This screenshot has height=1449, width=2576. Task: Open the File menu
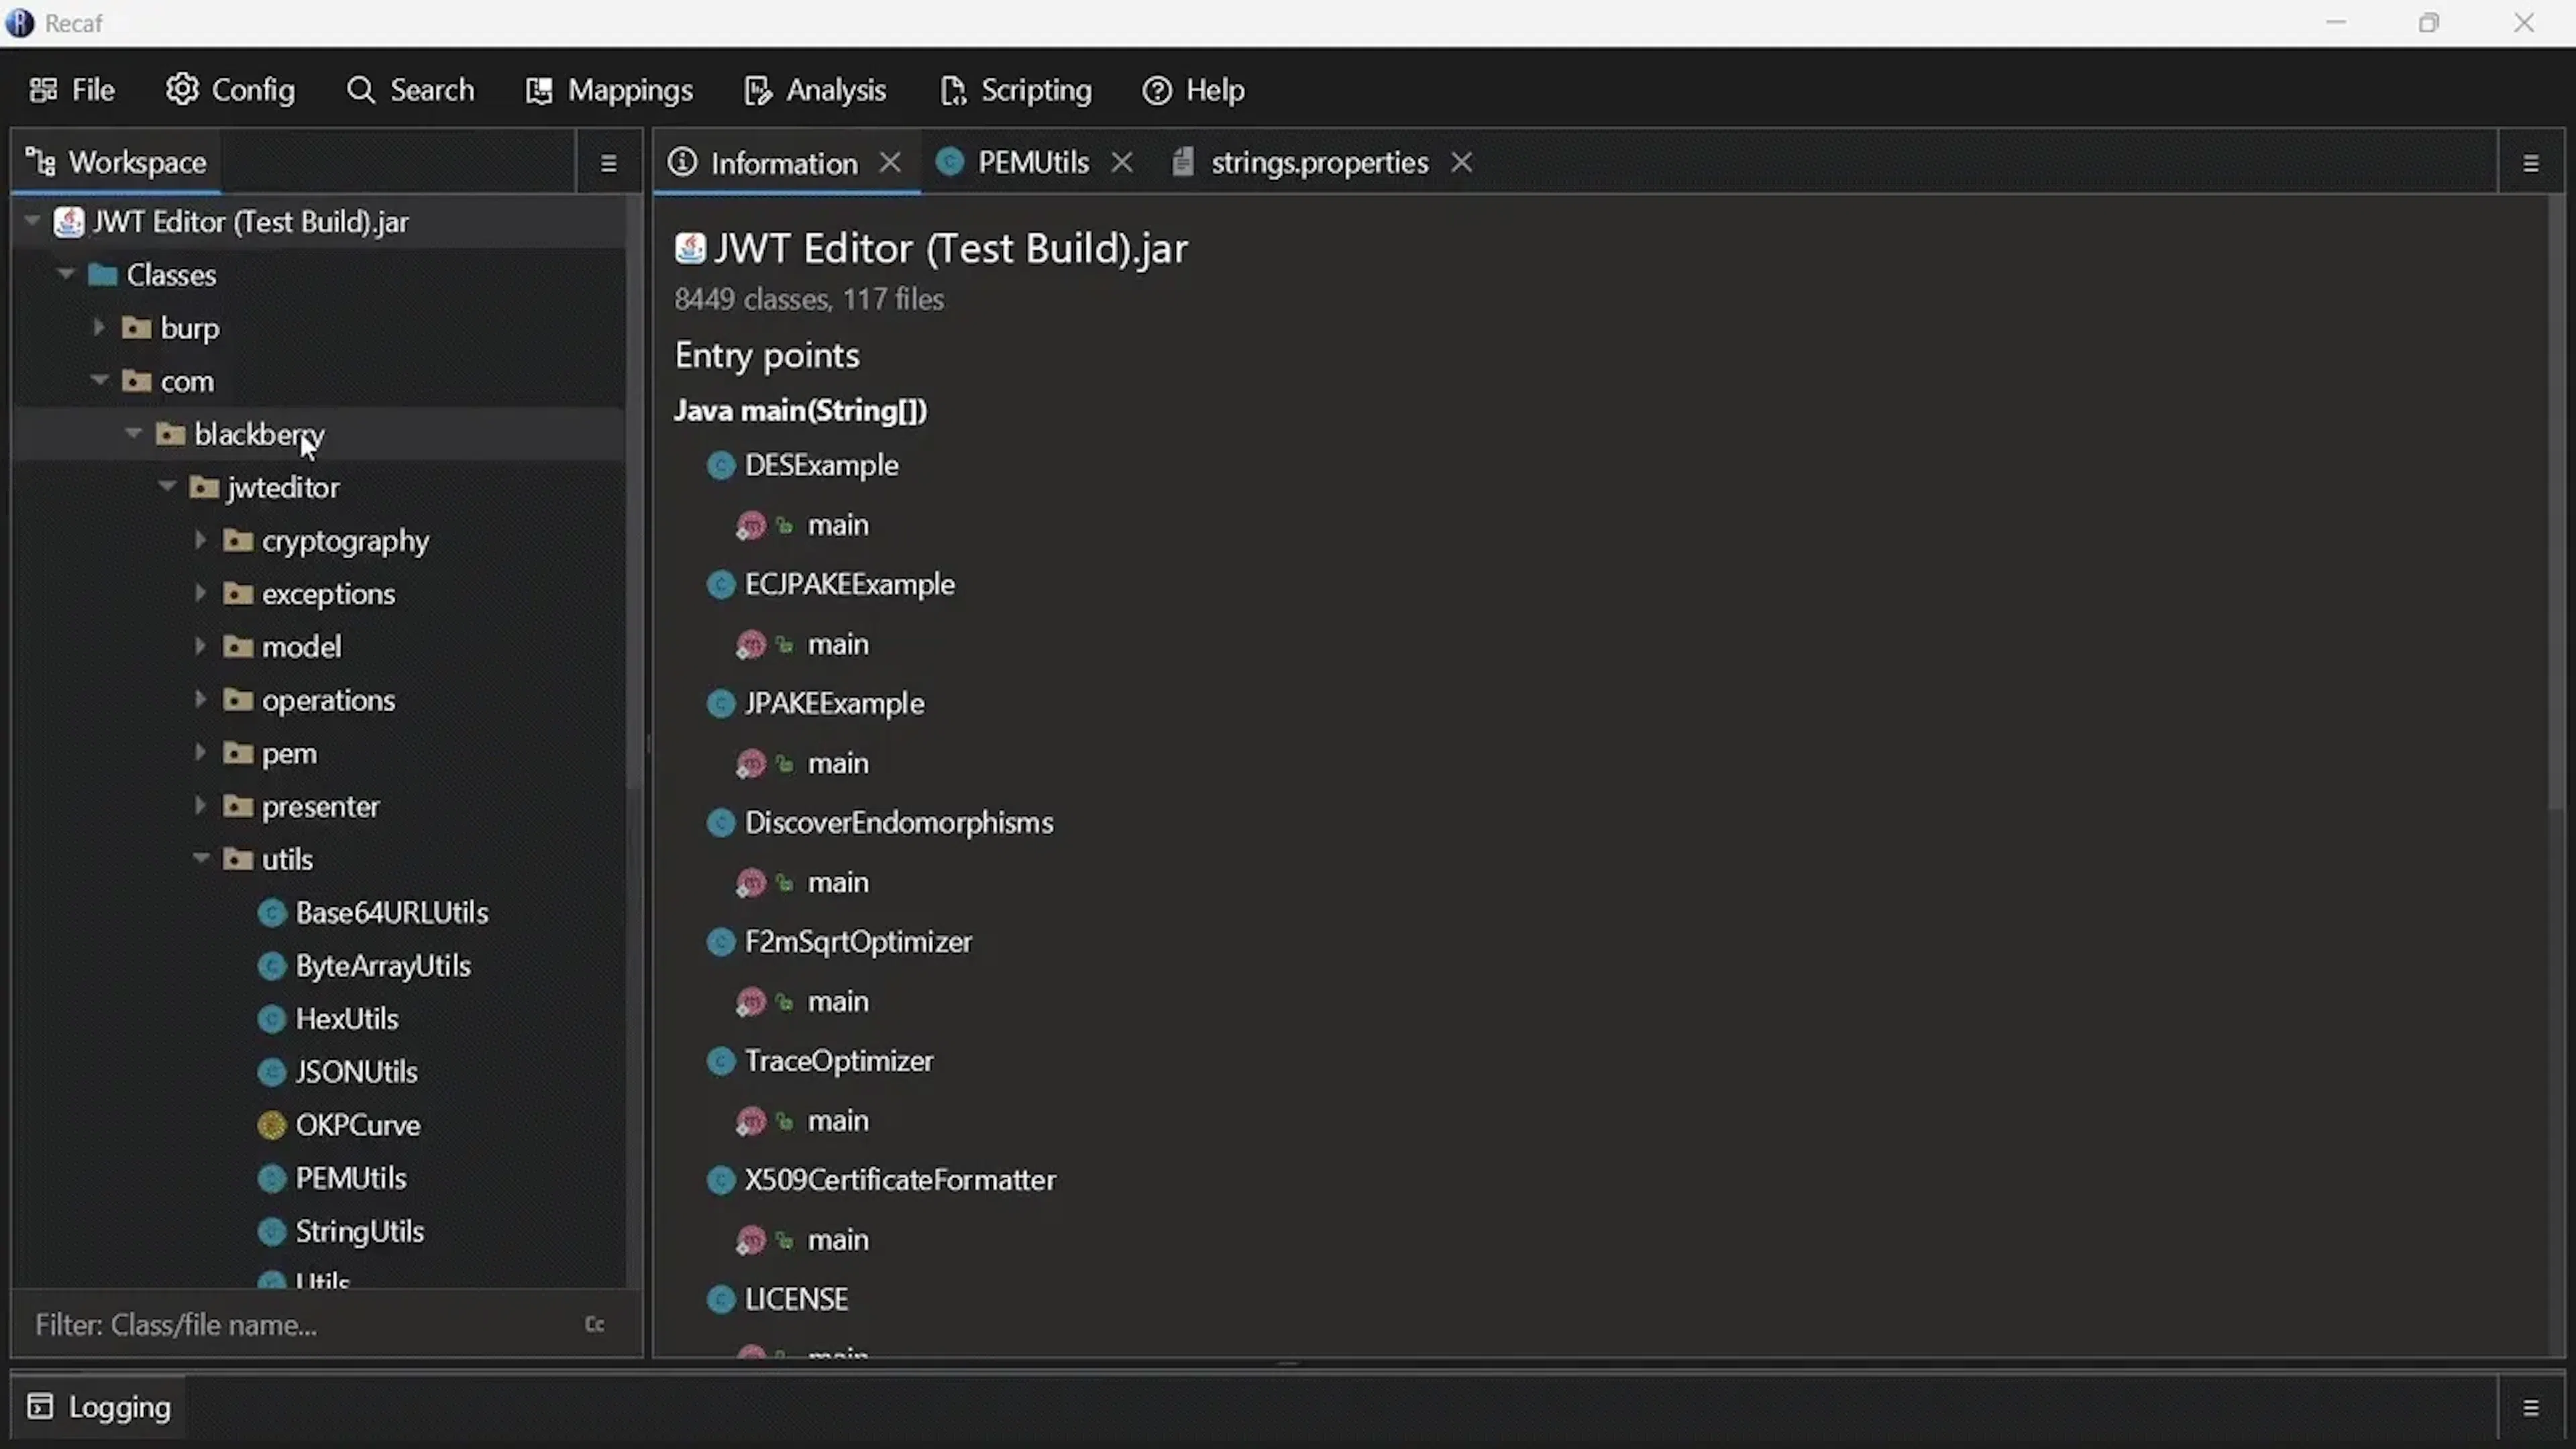click(72, 90)
